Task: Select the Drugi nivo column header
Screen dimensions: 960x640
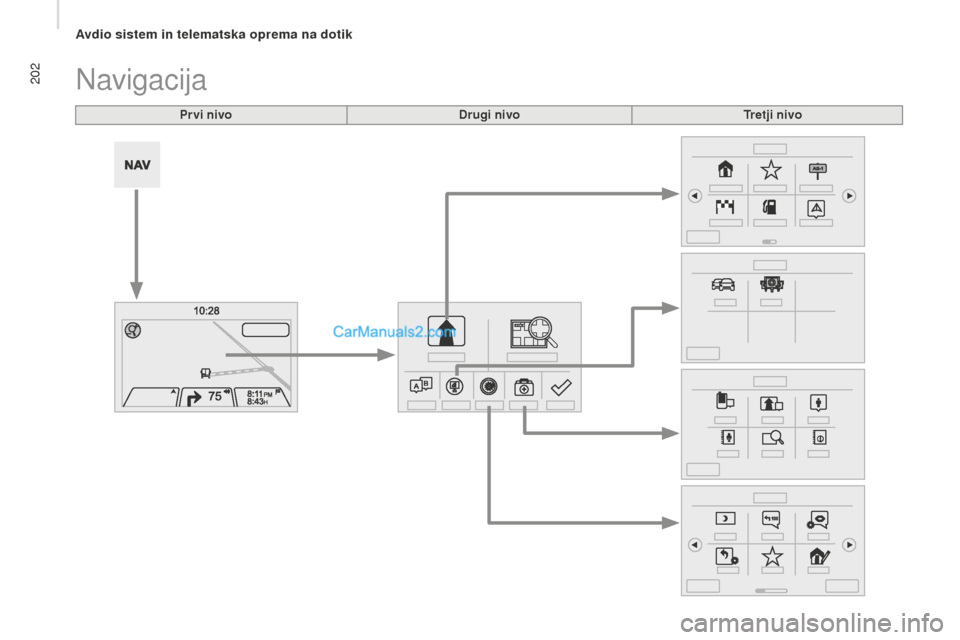Action: tap(489, 115)
